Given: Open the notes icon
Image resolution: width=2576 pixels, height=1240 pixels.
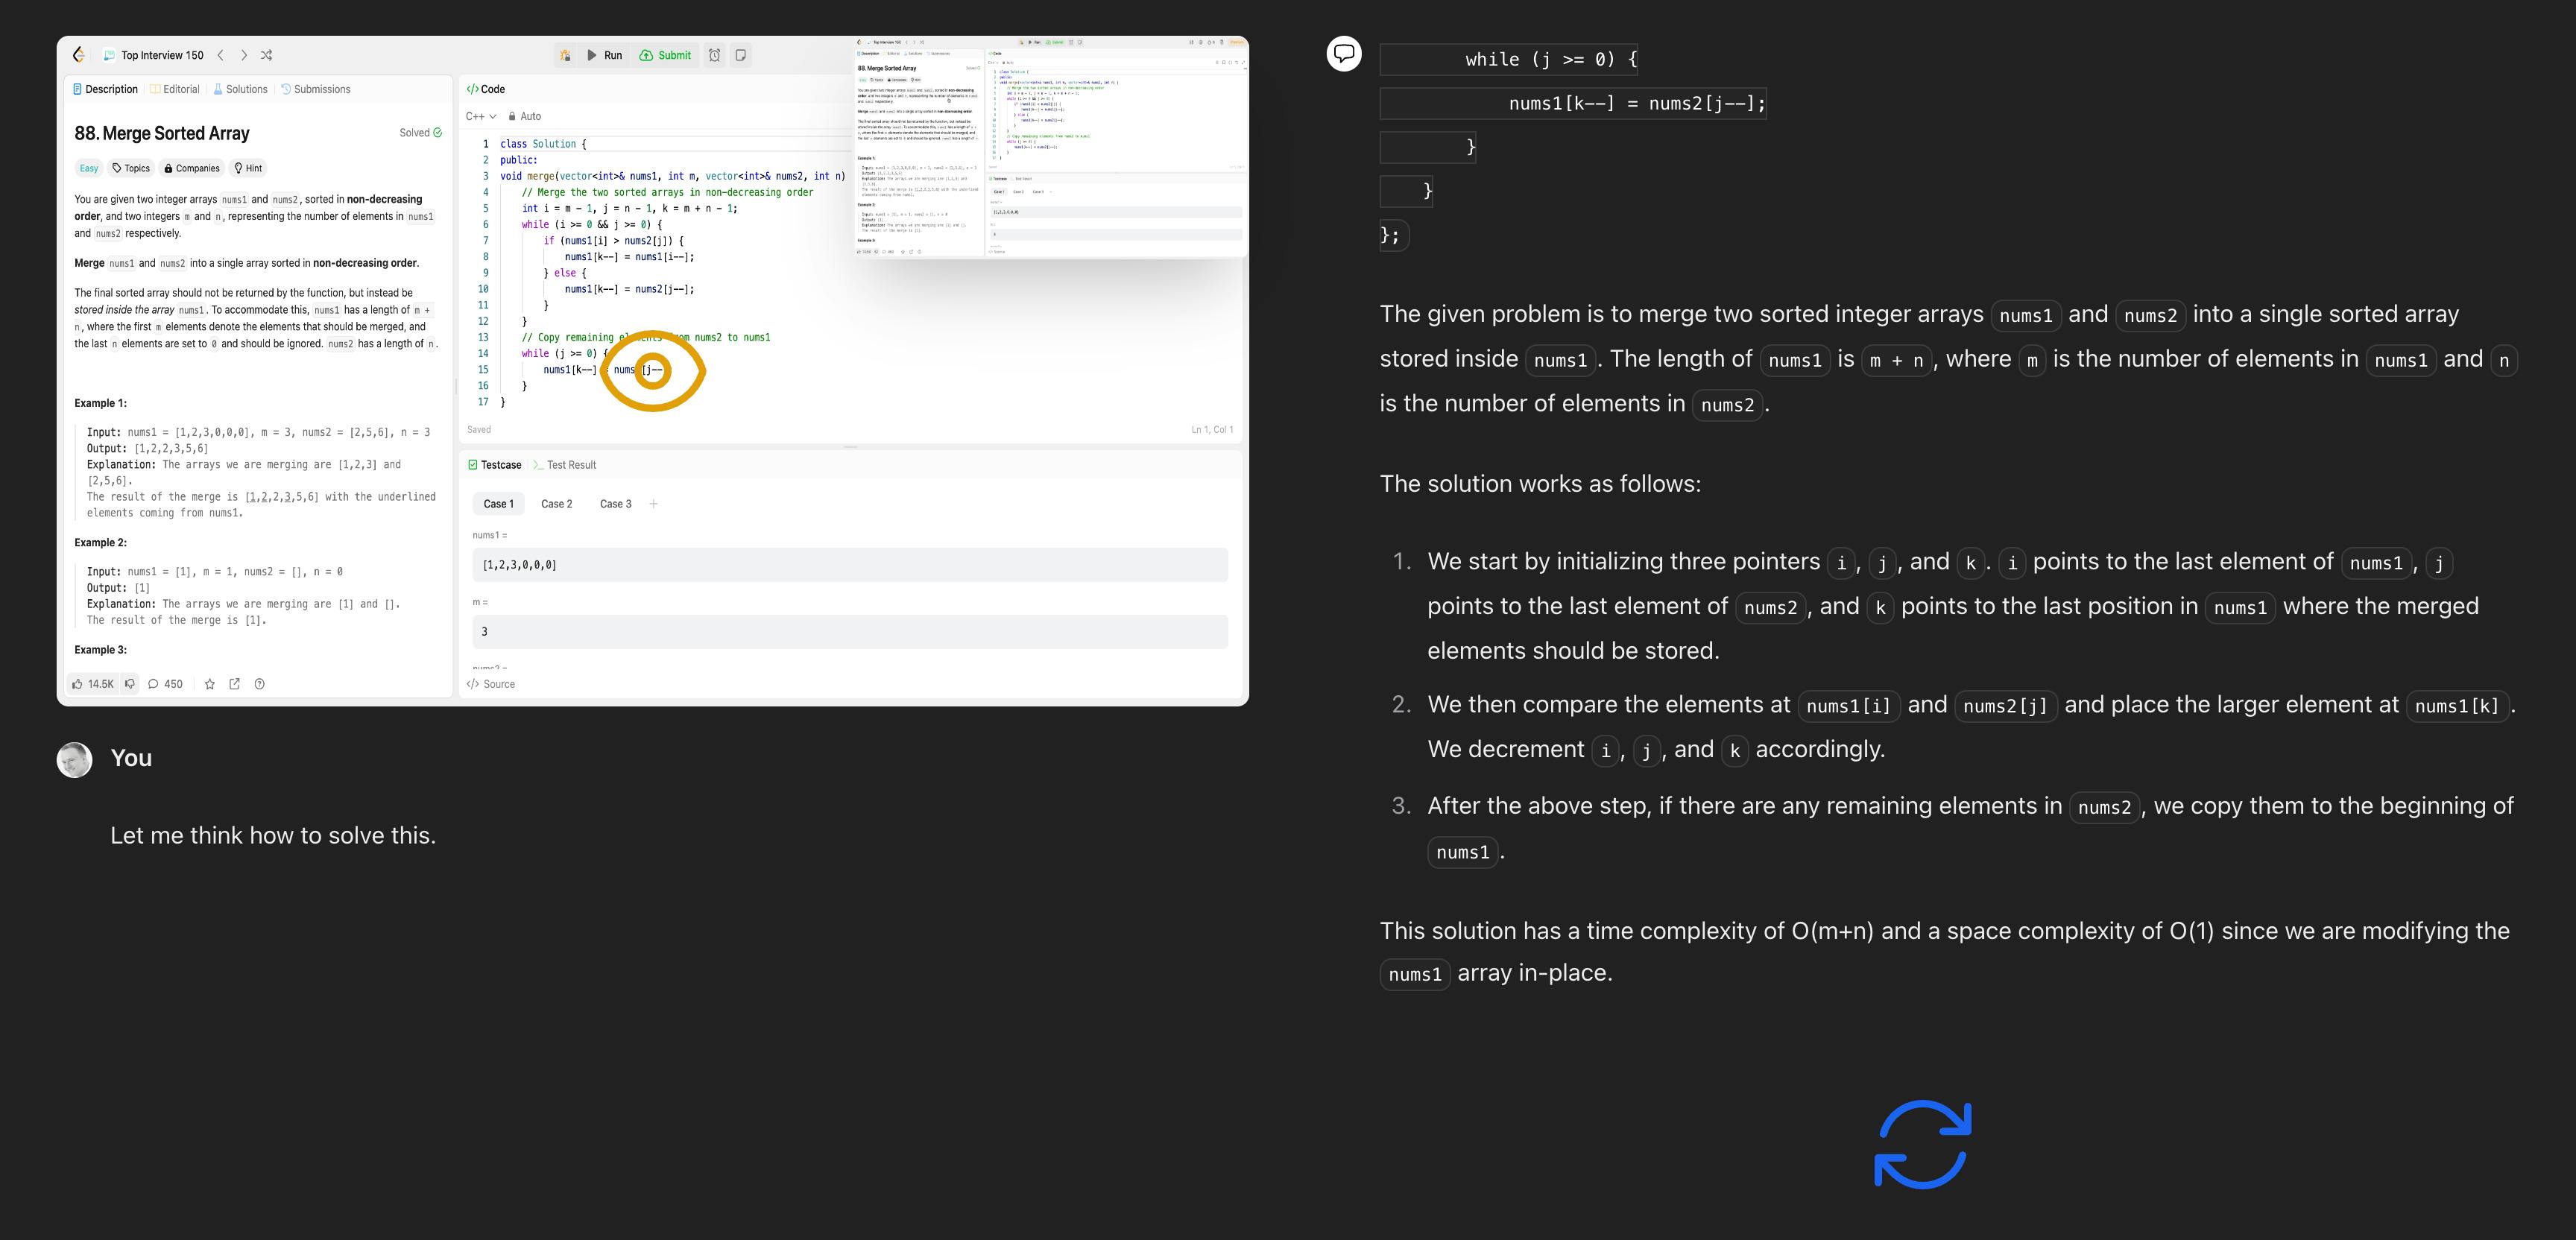Looking at the screenshot, I should (x=741, y=55).
